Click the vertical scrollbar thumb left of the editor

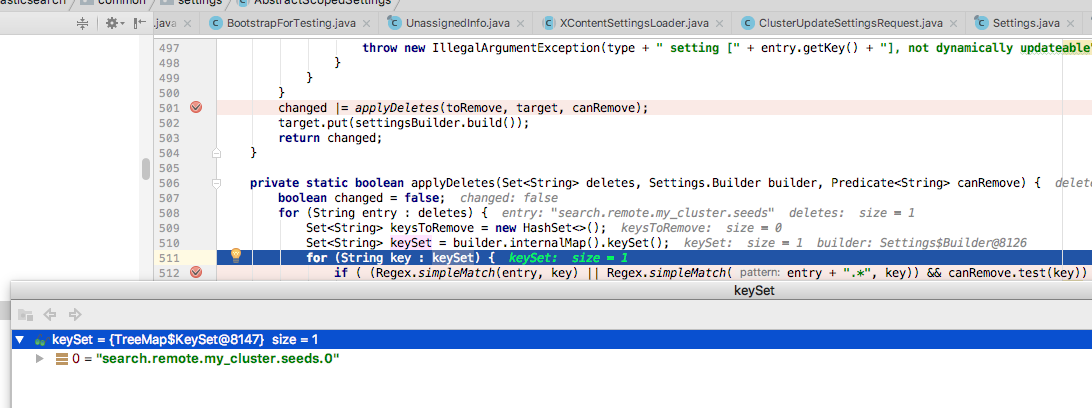click(x=146, y=168)
